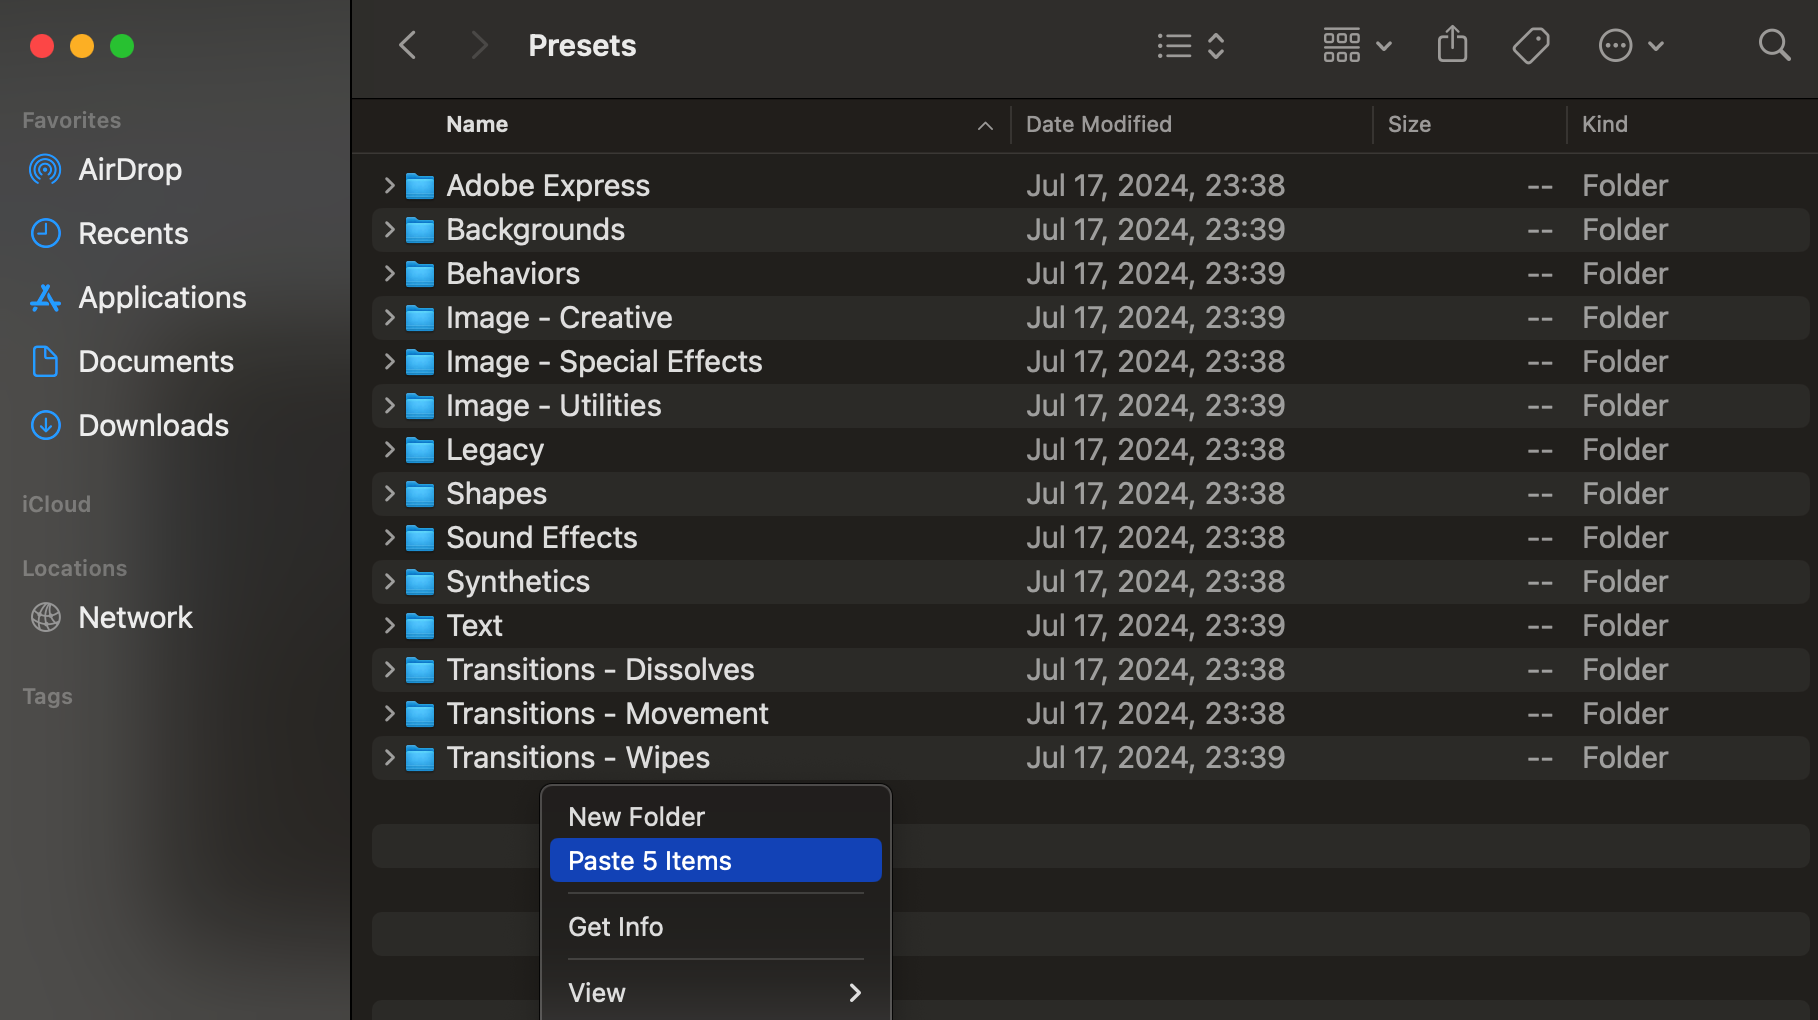This screenshot has width=1818, height=1020.
Task: Click the Edit Tags icon
Action: point(1530,45)
